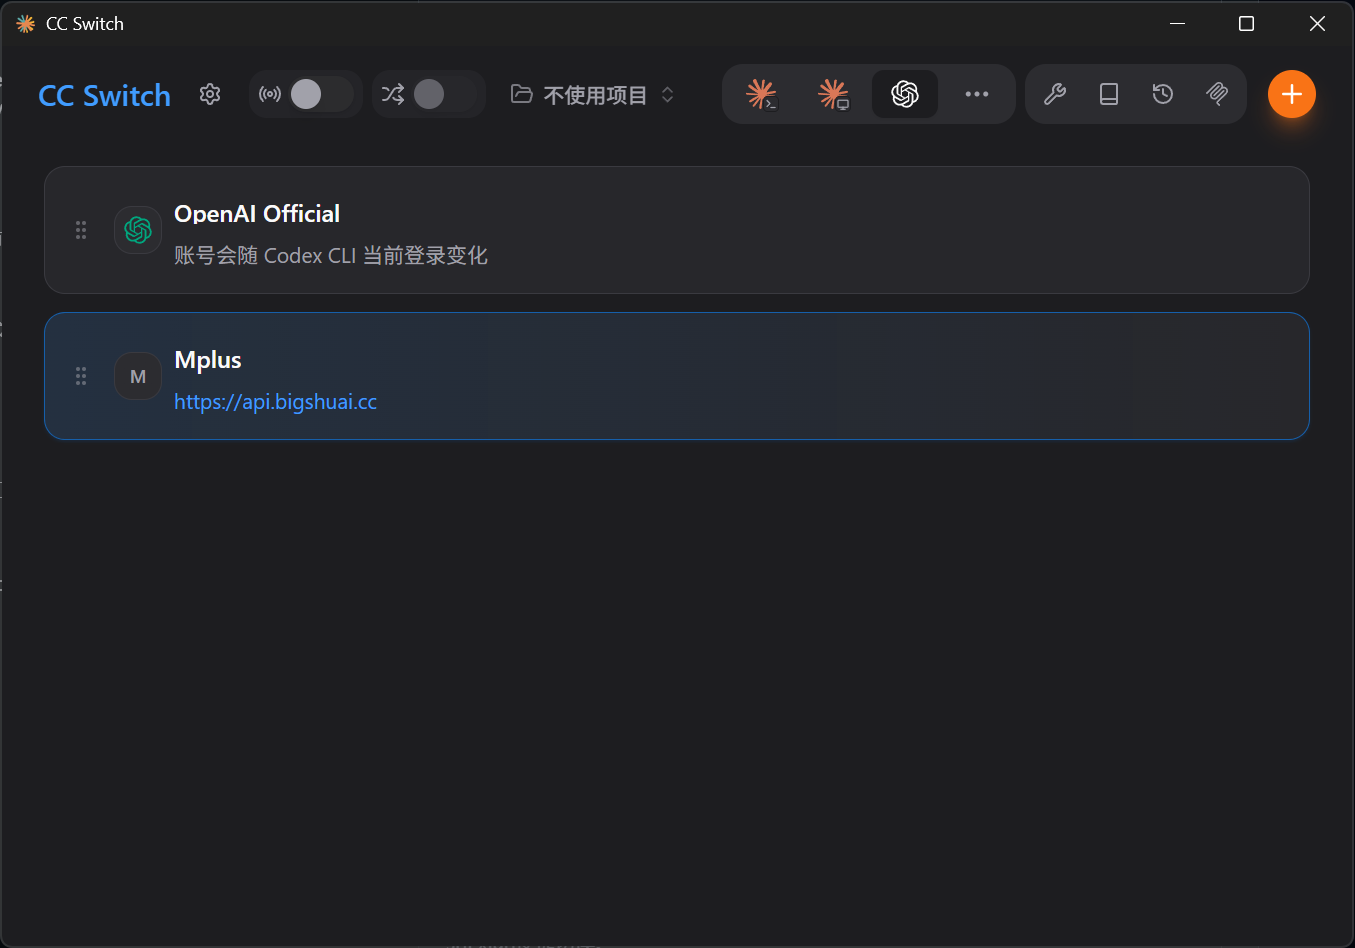Viewport: 1355px width, 948px height.
Task: Open the paperclip icon in toolbar
Action: click(x=1217, y=94)
